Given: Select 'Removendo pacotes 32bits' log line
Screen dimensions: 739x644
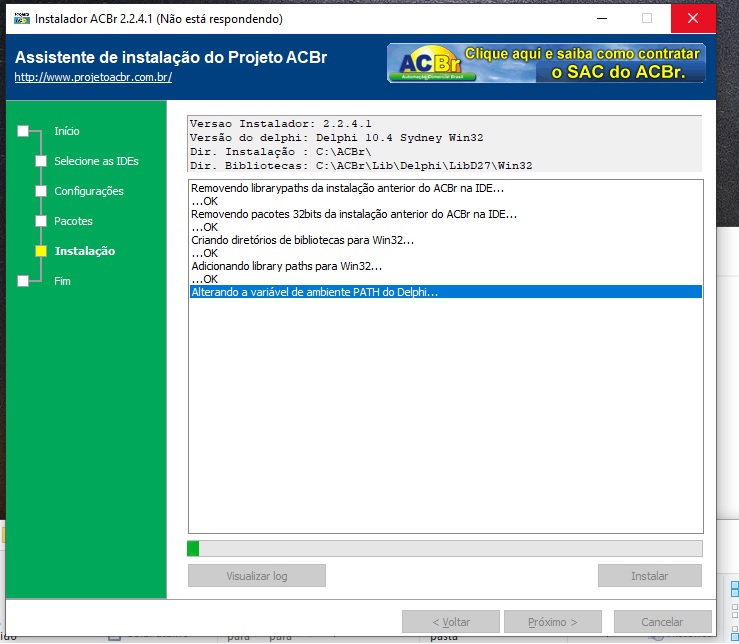Looking at the screenshot, I should pos(446,214).
